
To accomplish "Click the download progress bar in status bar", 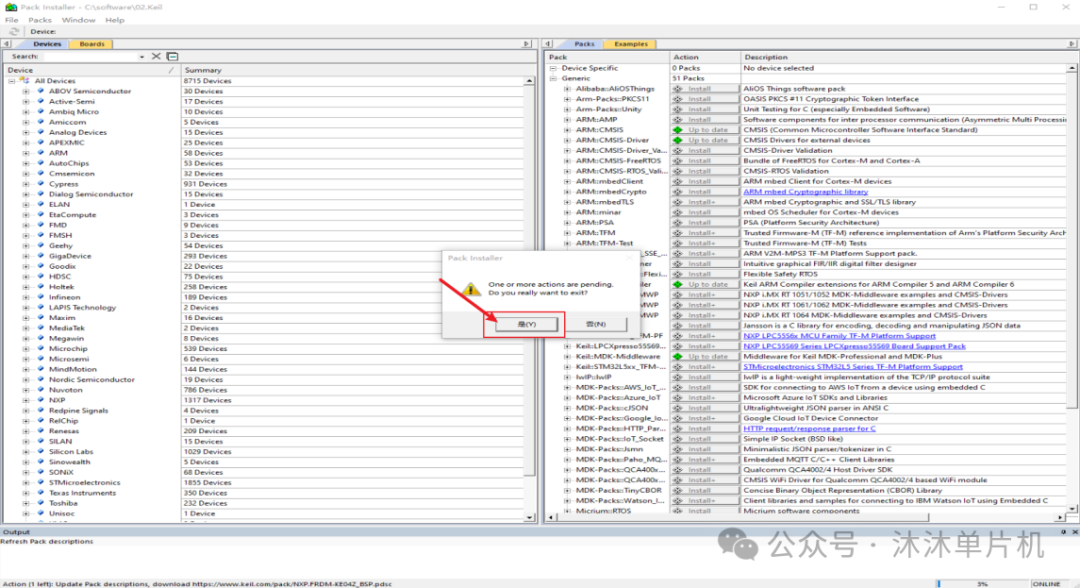I will [x=983, y=584].
